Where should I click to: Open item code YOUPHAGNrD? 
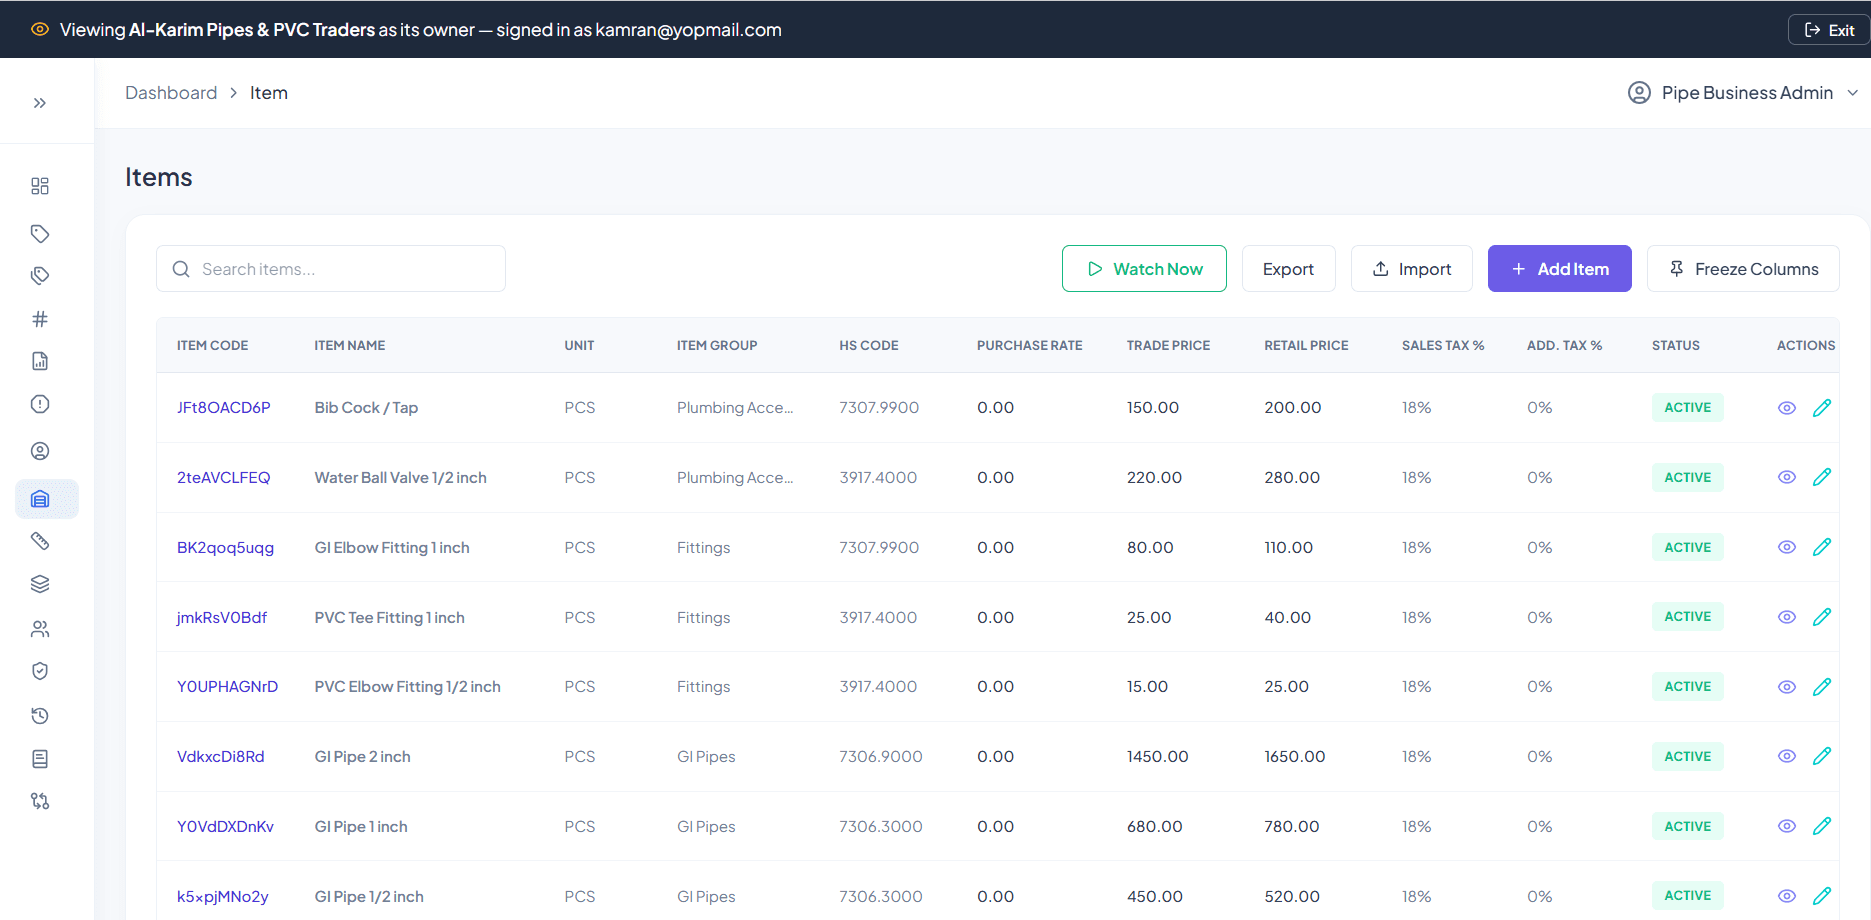[x=227, y=687]
